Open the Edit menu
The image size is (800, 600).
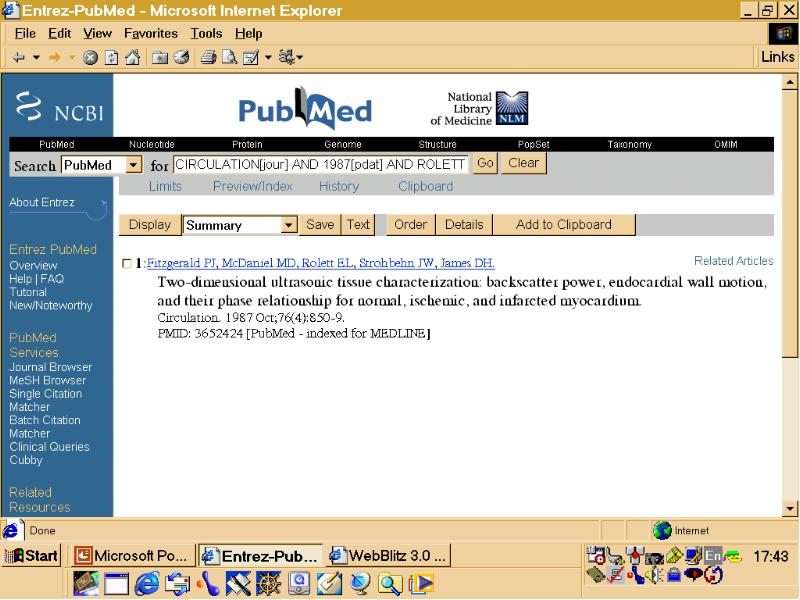pyautogui.click(x=60, y=34)
